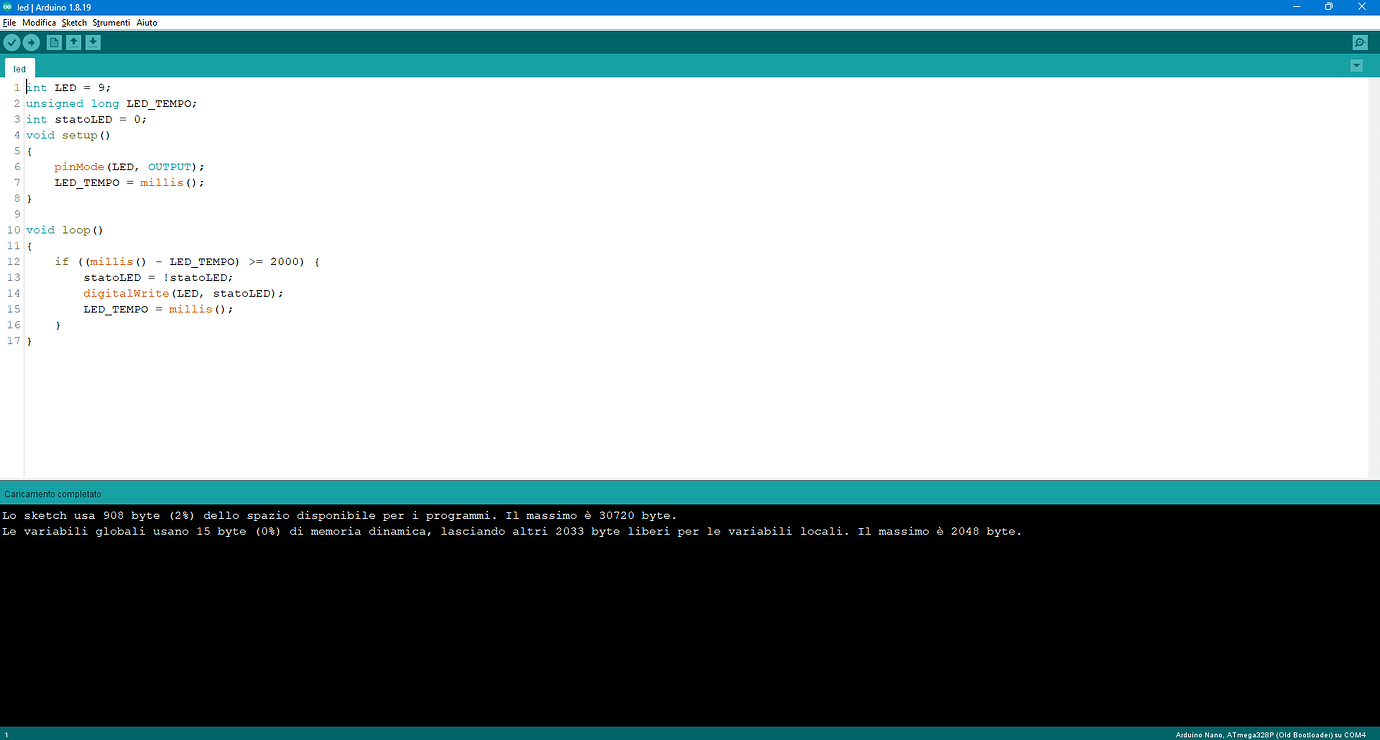Viewport: 1380px width, 740px height.
Task: Verify the sketch with the checkmark icon
Action: pyautogui.click(x=11, y=42)
